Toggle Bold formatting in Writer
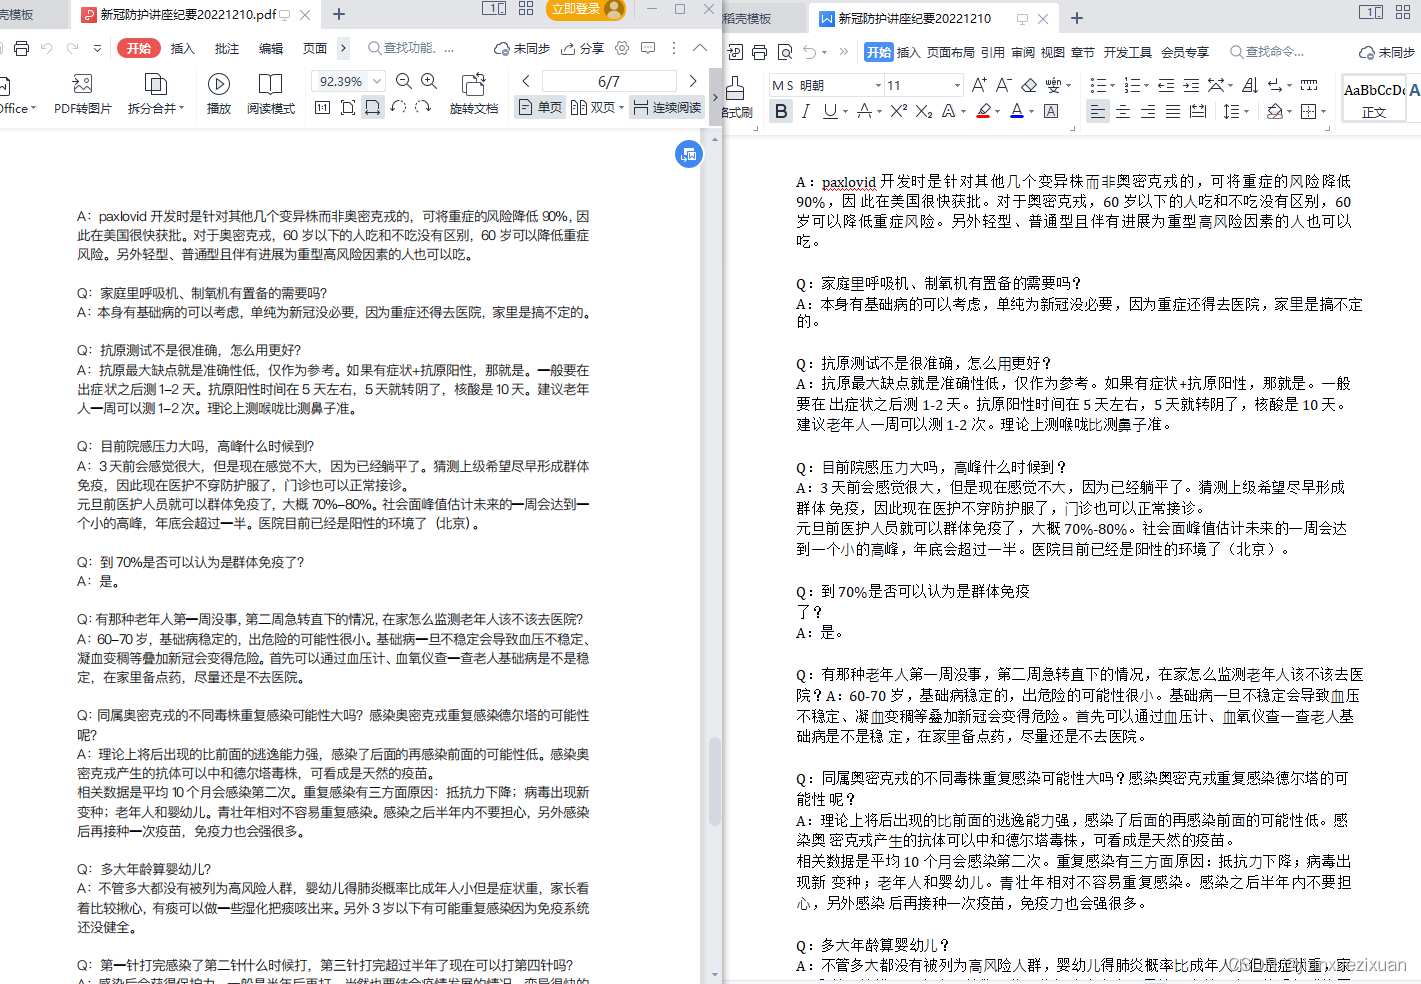The image size is (1421, 984). pos(781,111)
